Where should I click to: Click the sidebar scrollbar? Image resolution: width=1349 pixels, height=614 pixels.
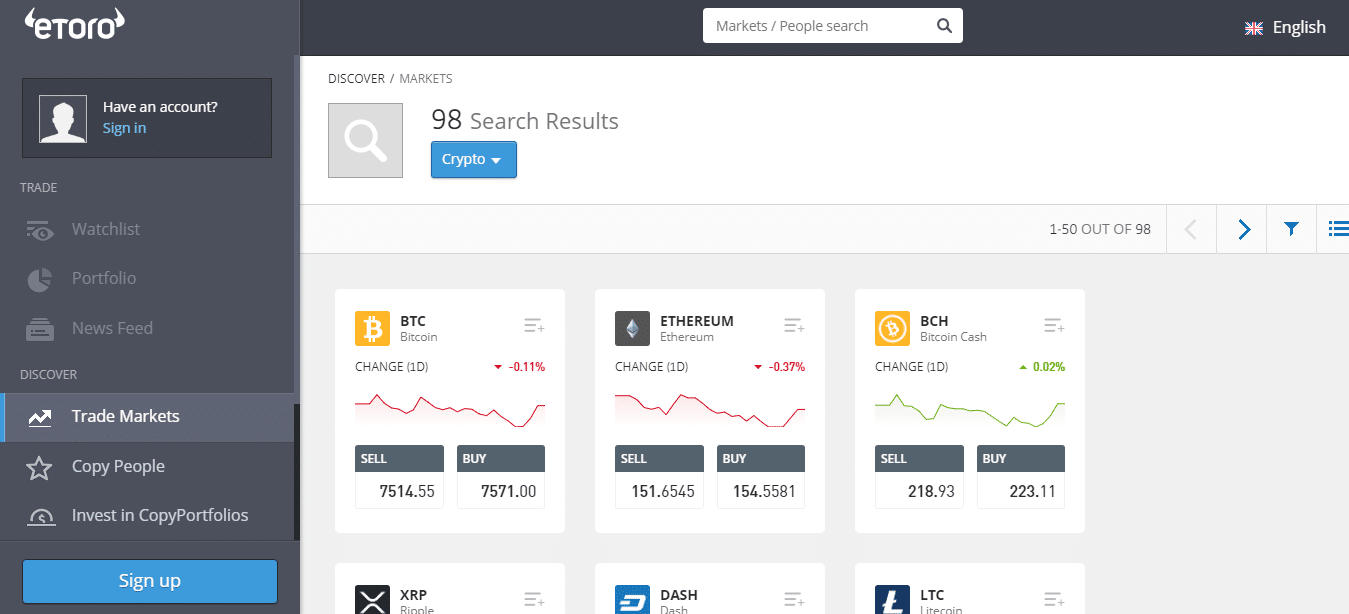click(x=297, y=471)
